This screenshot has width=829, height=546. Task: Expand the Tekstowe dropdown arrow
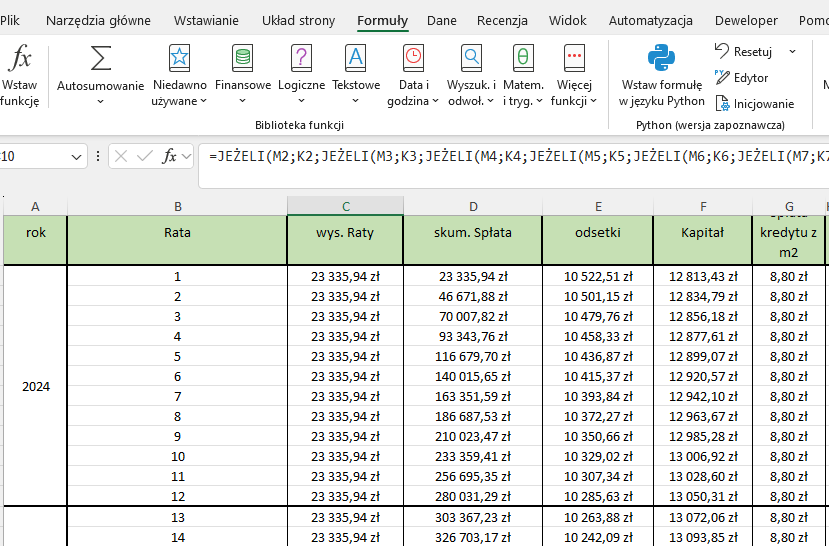coord(355,101)
